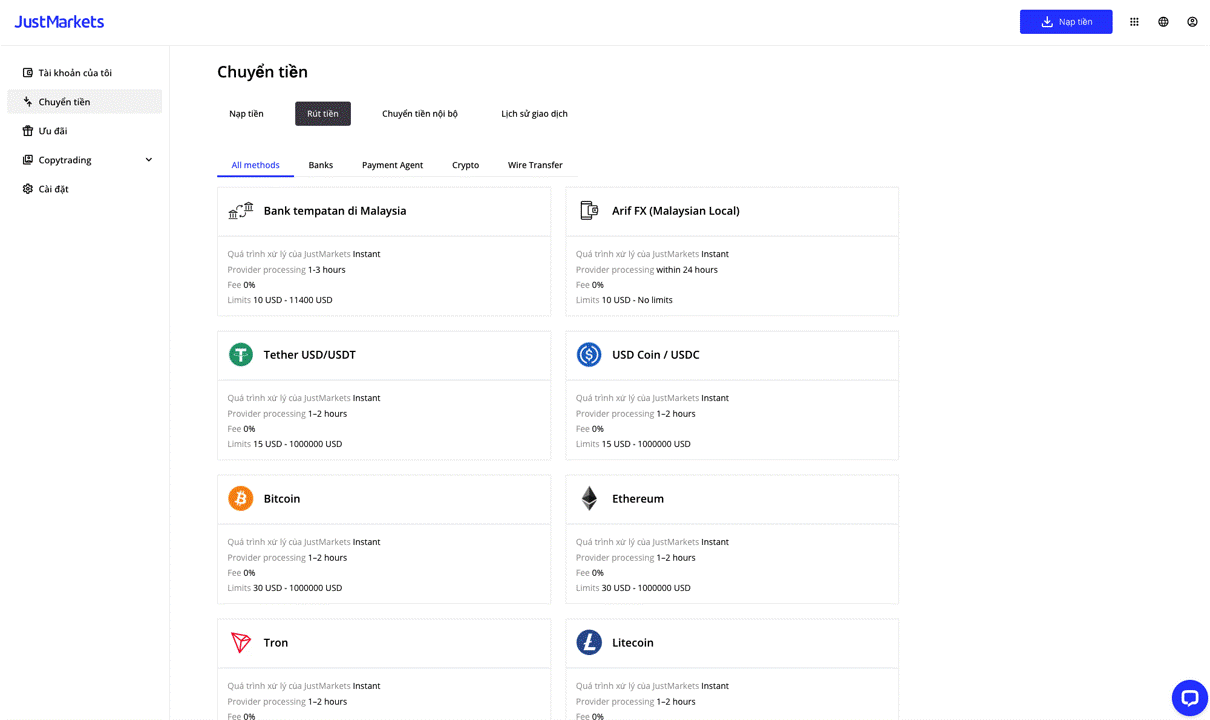The height and width of the screenshot is (720, 1210).
Task: Open the apps grid icon
Action: 1134,22
